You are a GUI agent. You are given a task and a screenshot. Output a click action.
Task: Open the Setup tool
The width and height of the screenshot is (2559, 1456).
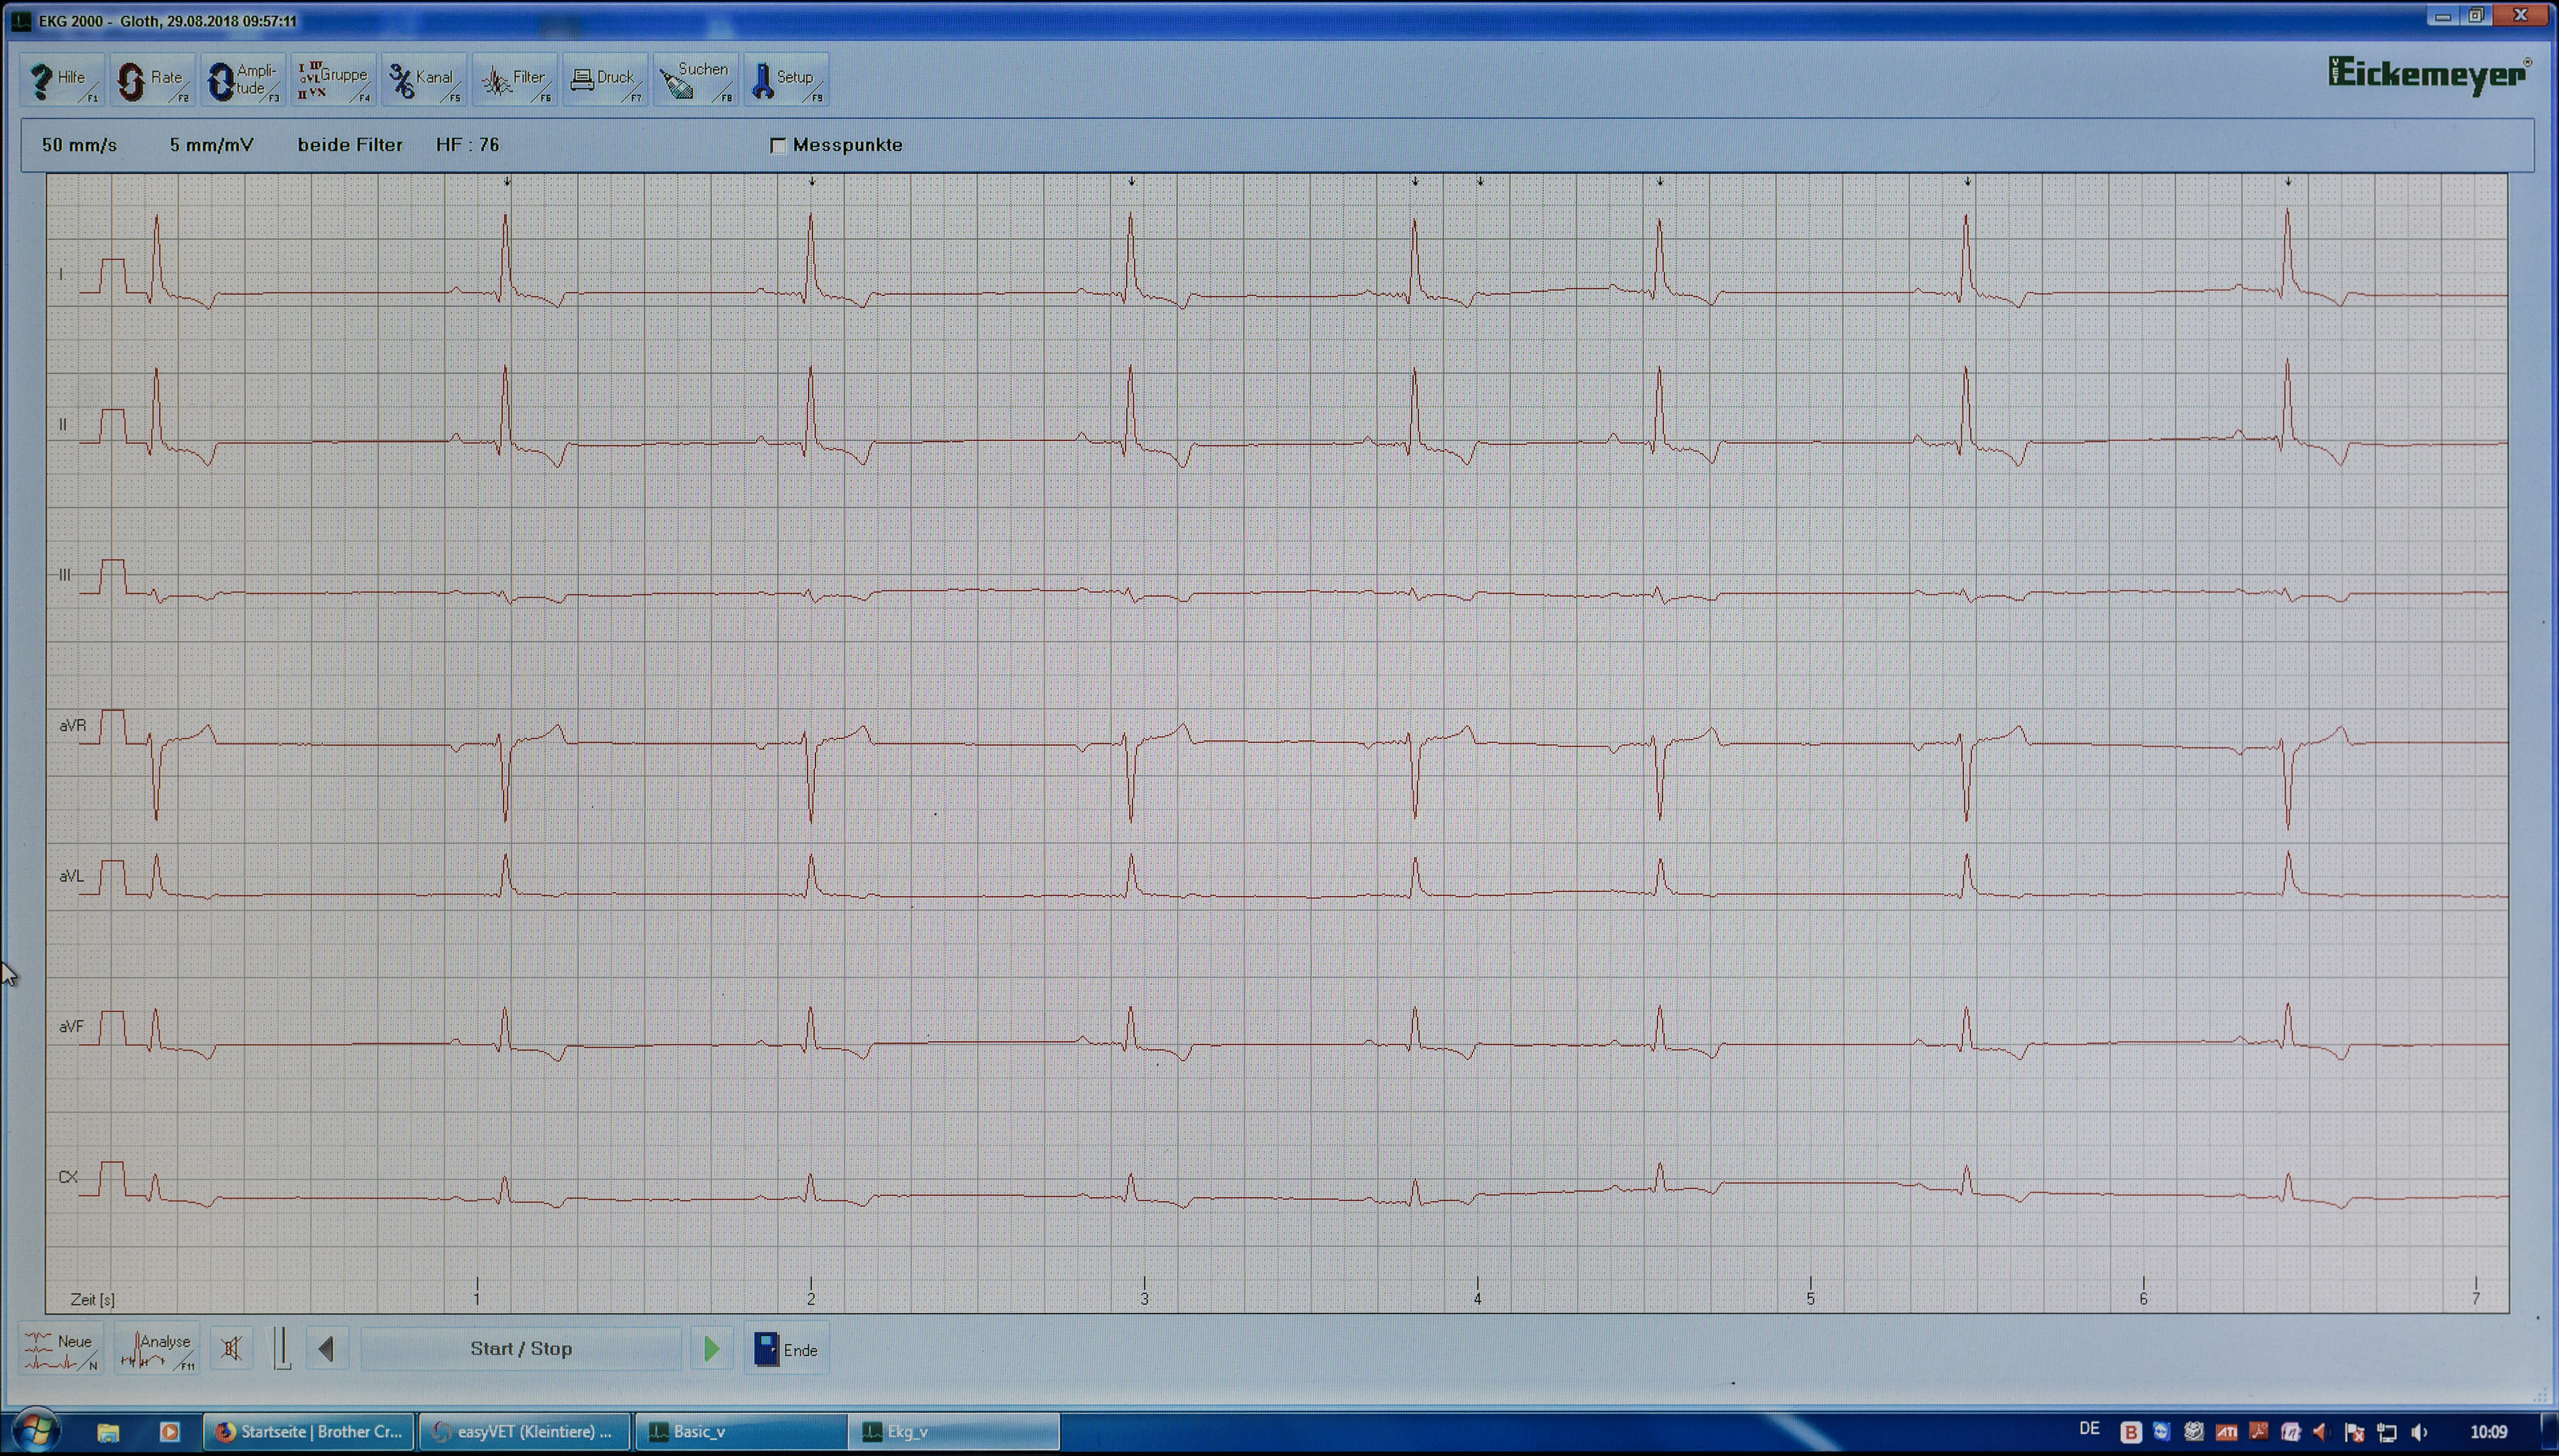(x=786, y=80)
